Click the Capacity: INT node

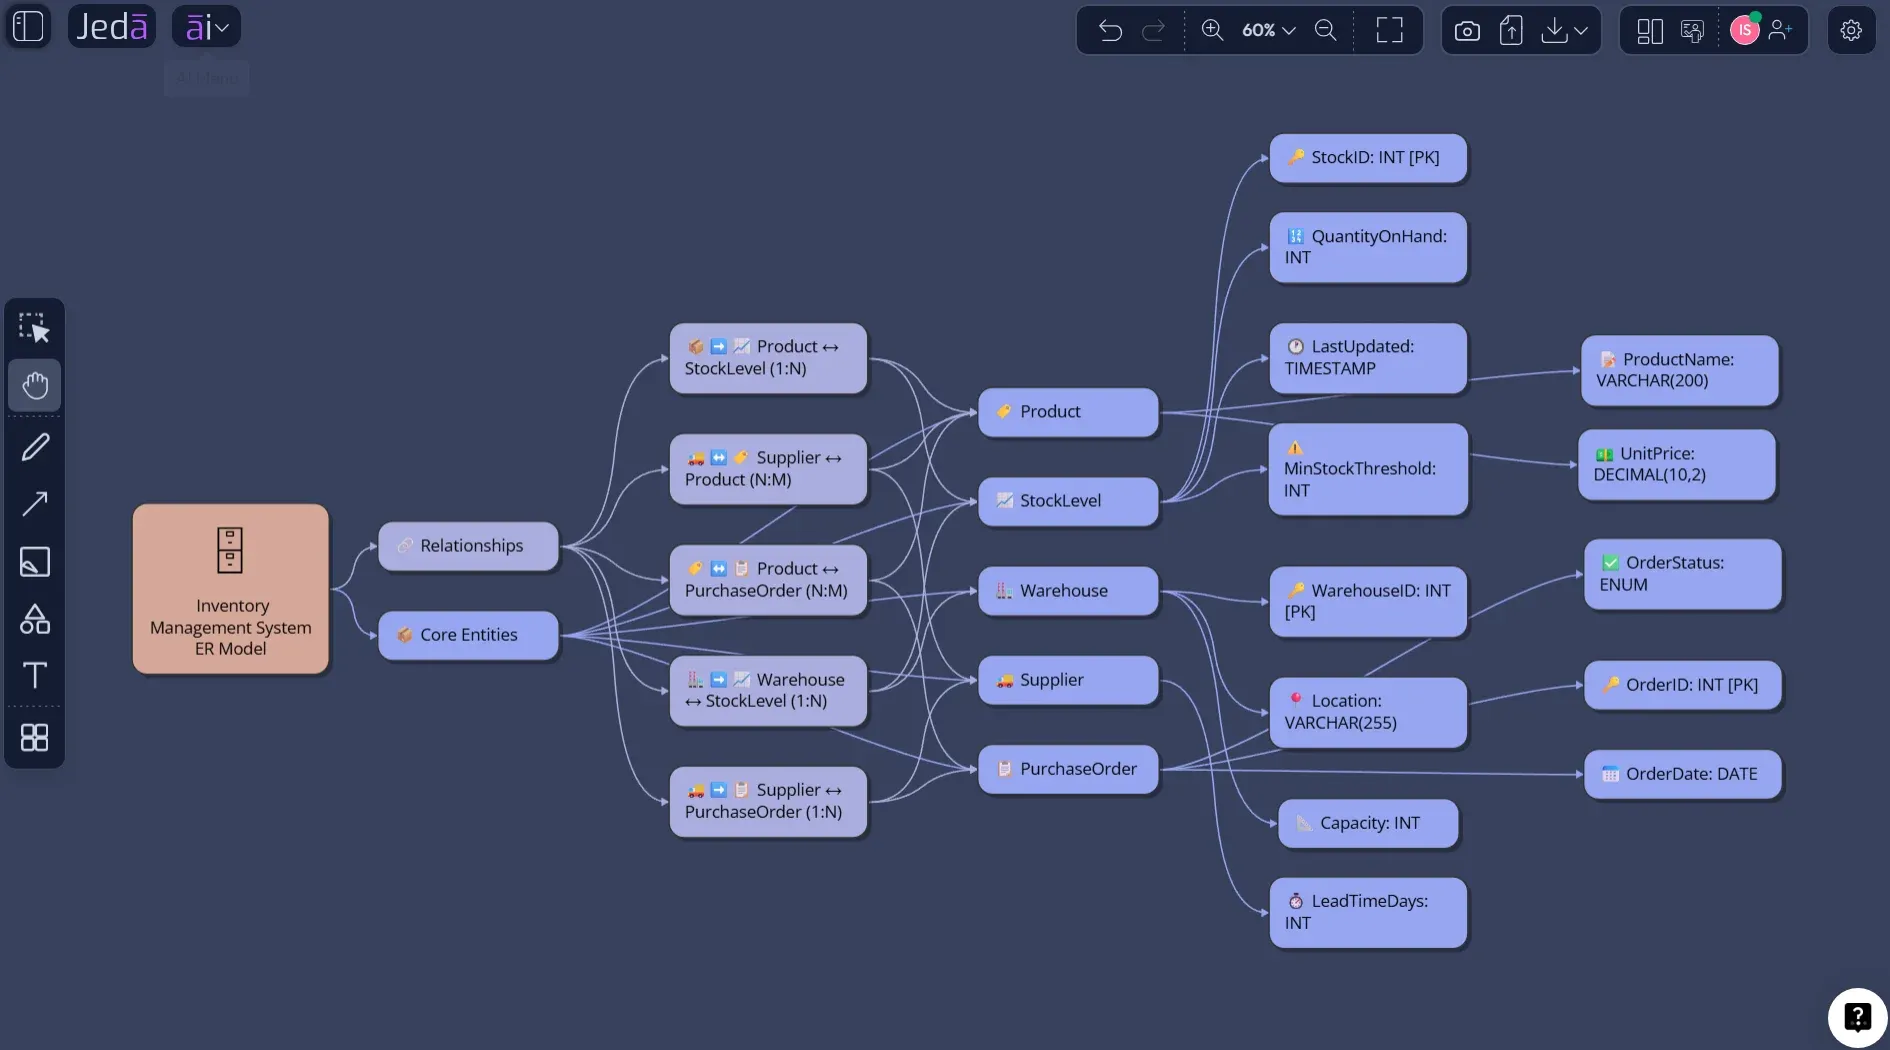[1368, 824]
